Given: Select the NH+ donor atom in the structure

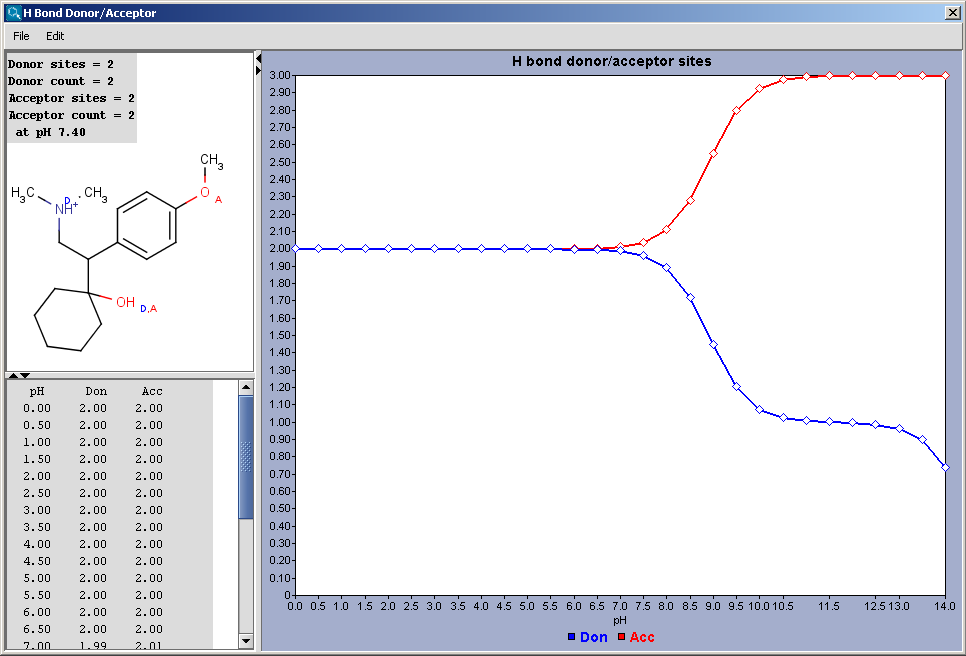Looking at the screenshot, I should coord(65,209).
